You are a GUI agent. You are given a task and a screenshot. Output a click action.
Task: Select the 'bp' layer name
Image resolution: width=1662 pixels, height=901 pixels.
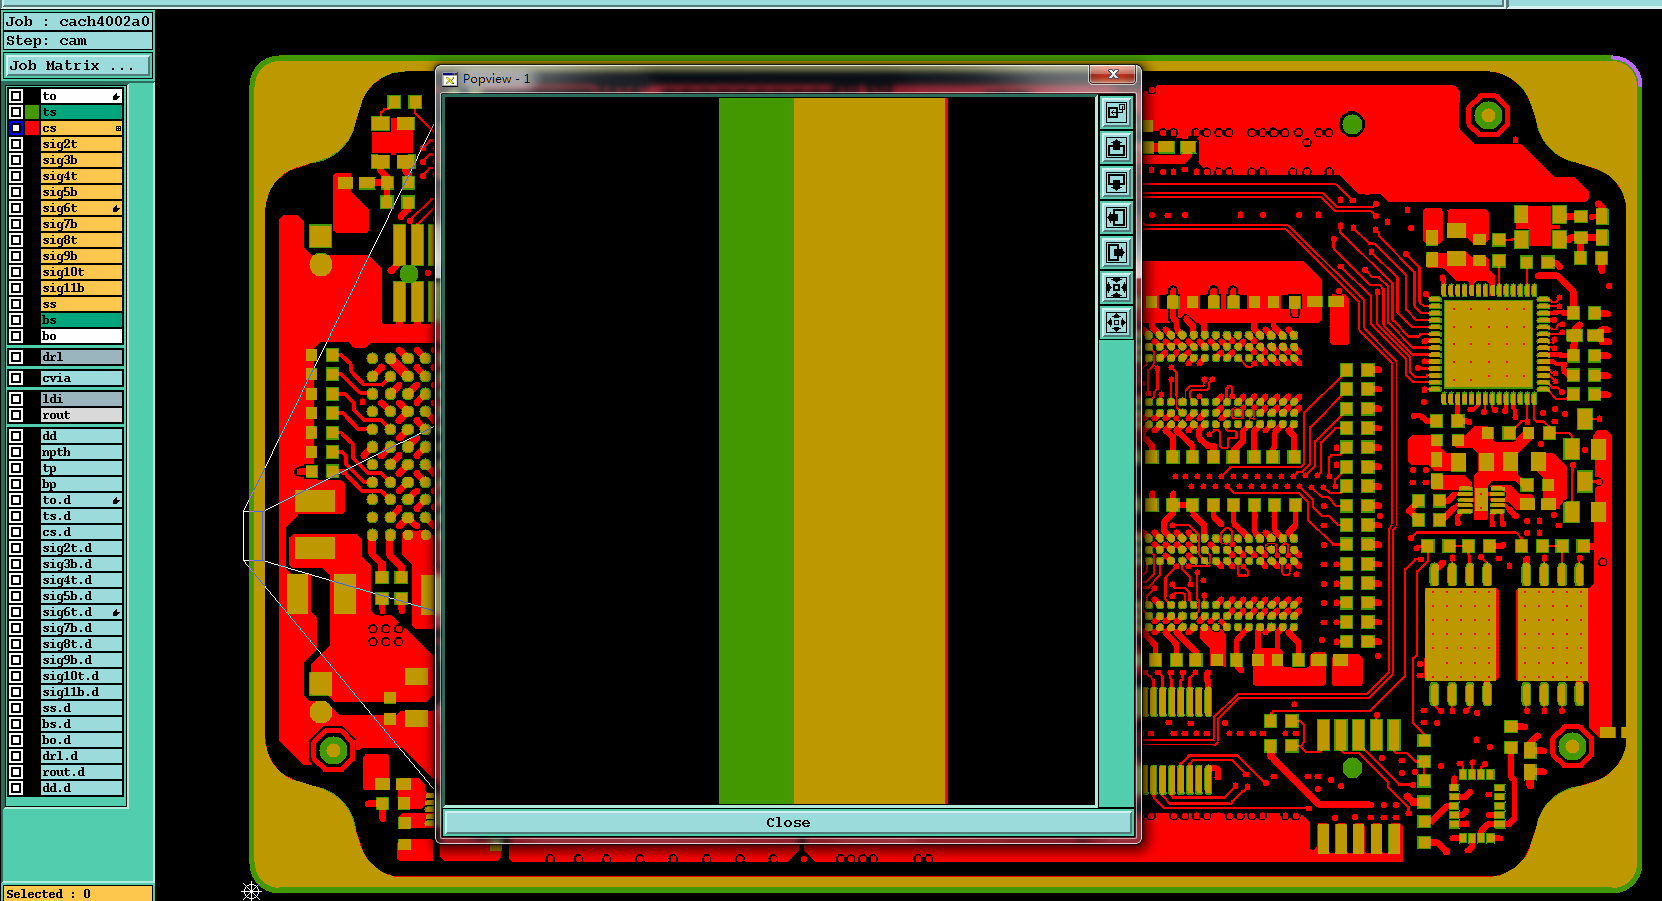81,484
